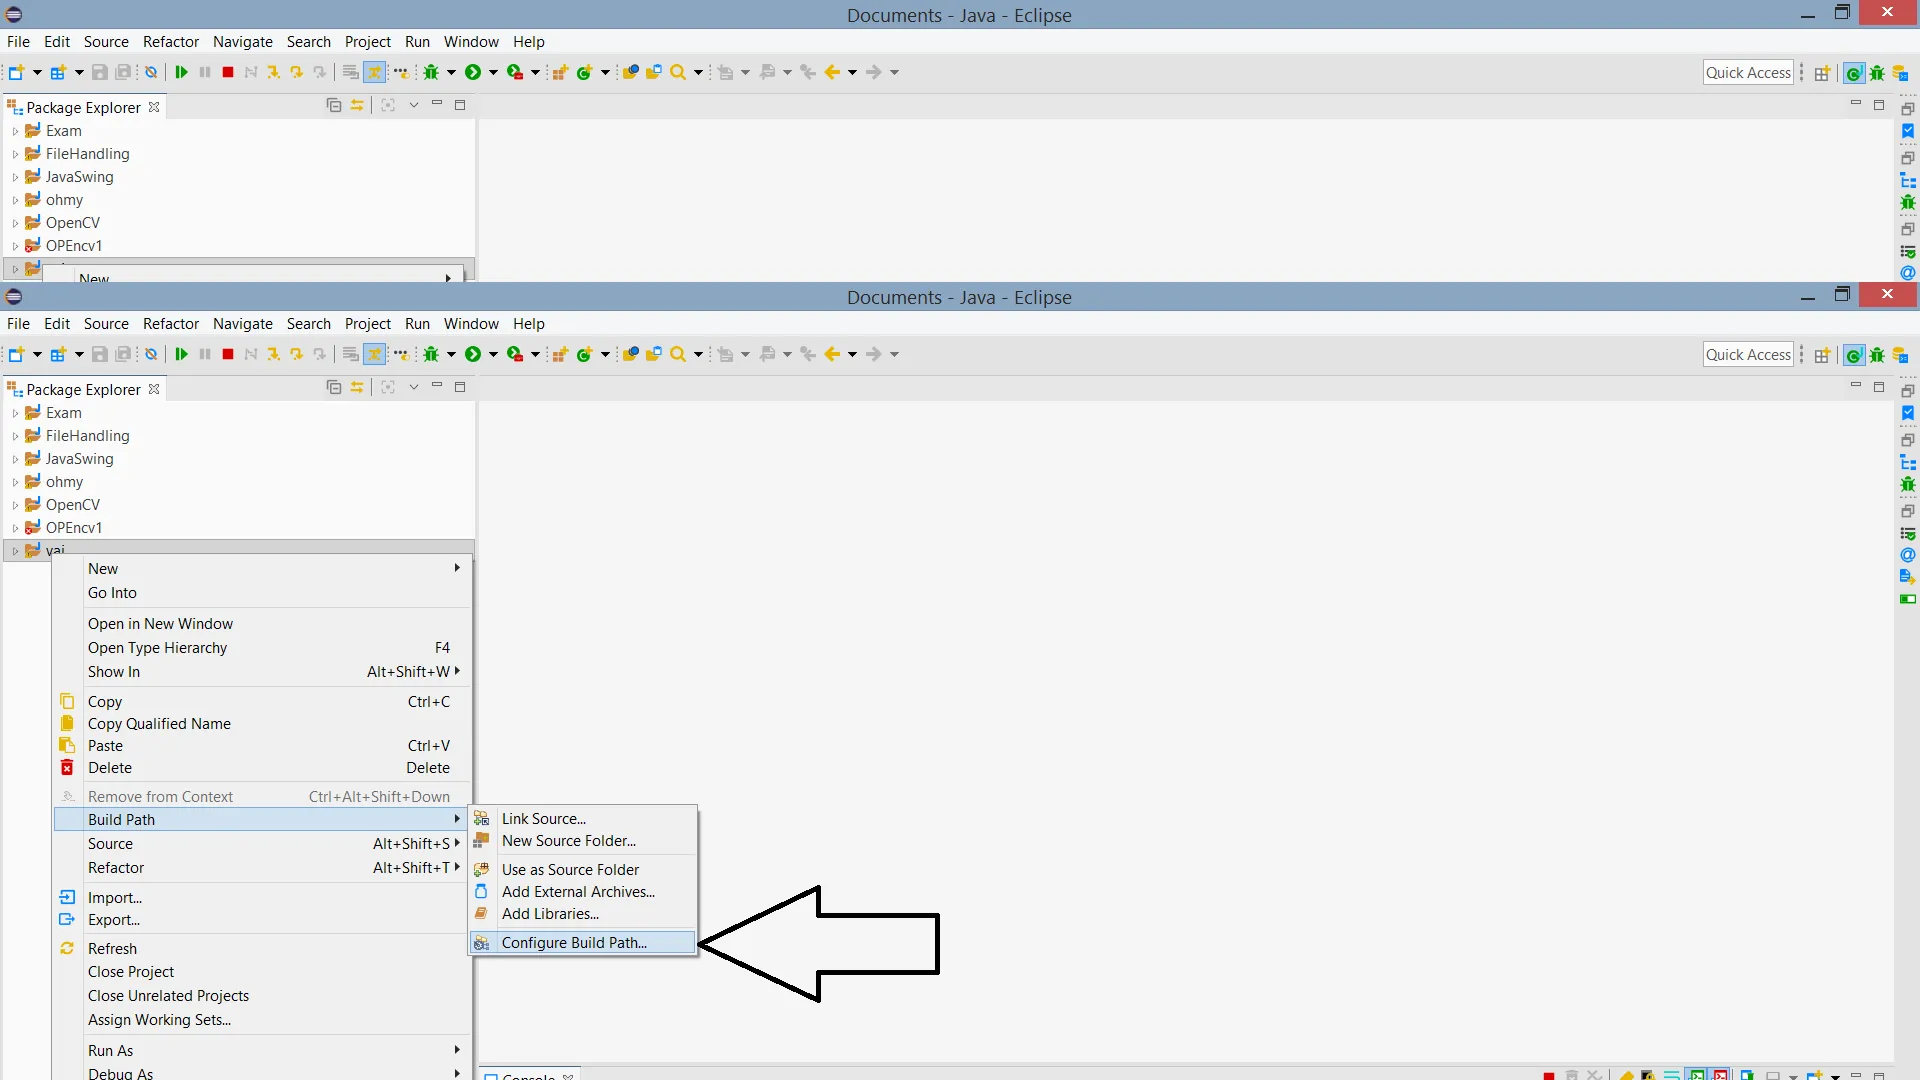Screen dimensions: 1920x1080
Task: Click Collapse All icon in lower Package Explorer
Action: click(334, 387)
